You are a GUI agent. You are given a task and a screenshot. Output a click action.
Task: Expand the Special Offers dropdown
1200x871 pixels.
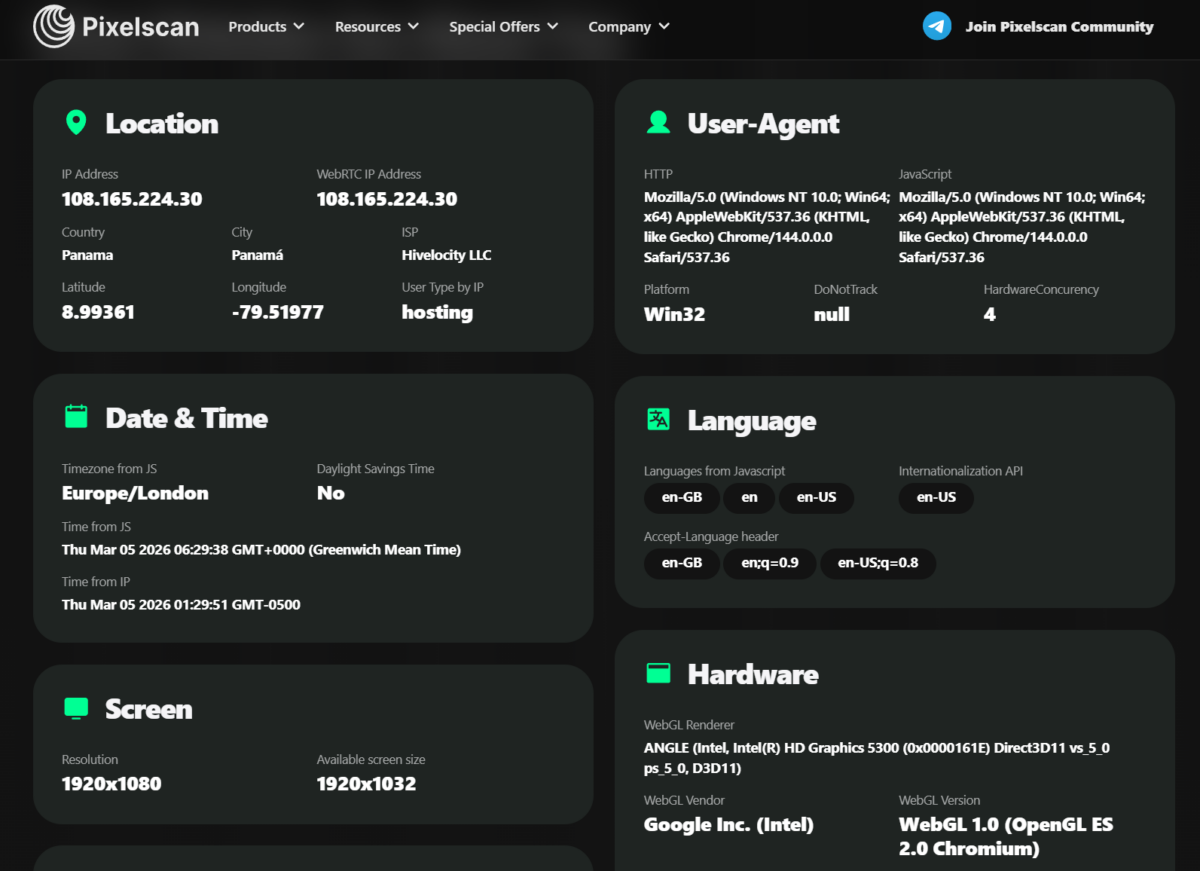coord(503,27)
